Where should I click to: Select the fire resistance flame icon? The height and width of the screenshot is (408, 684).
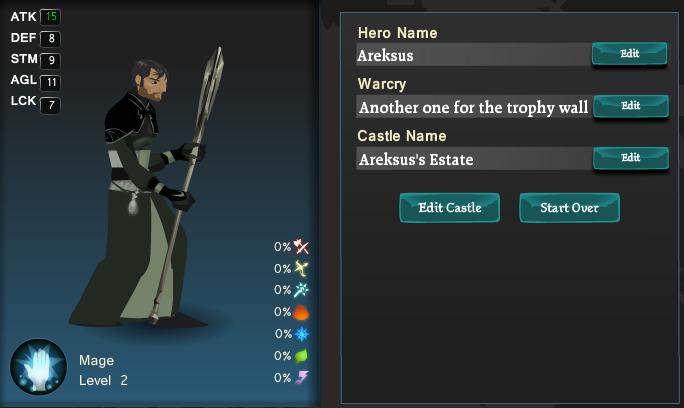(301, 312)
